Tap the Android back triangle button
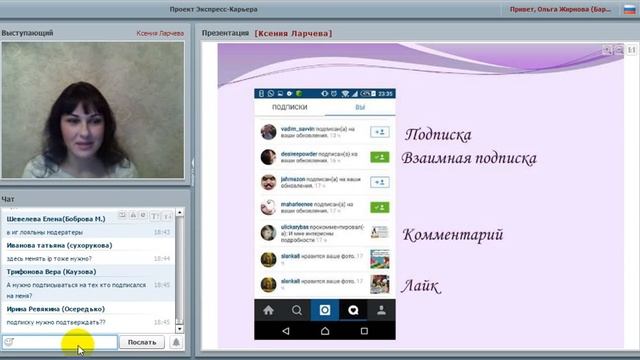This screenshot has height=360, width=640. 286,331
